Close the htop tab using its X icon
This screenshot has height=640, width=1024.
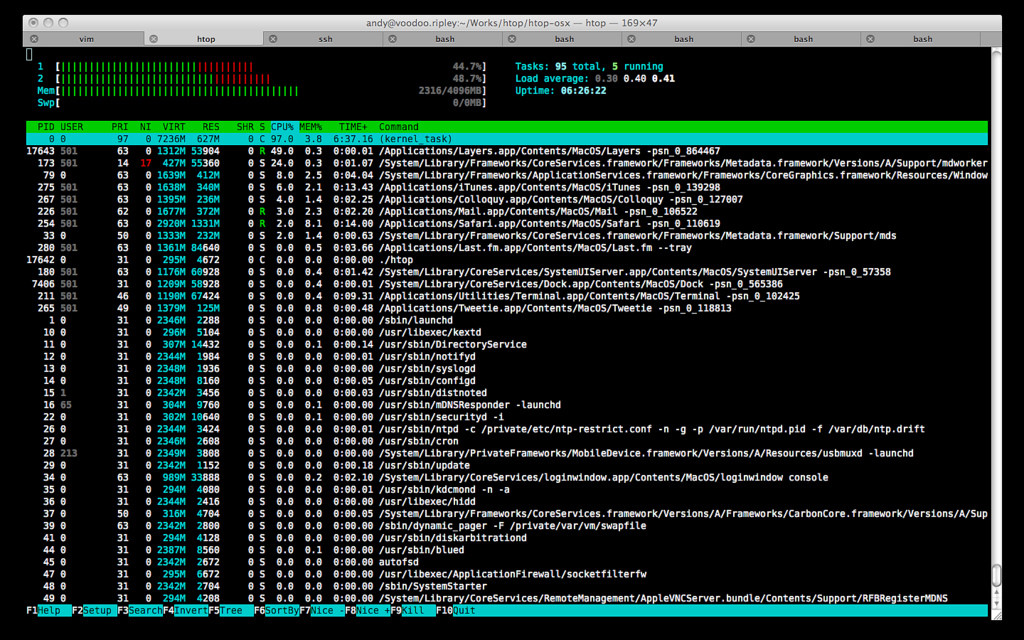[x=153, y=39]
